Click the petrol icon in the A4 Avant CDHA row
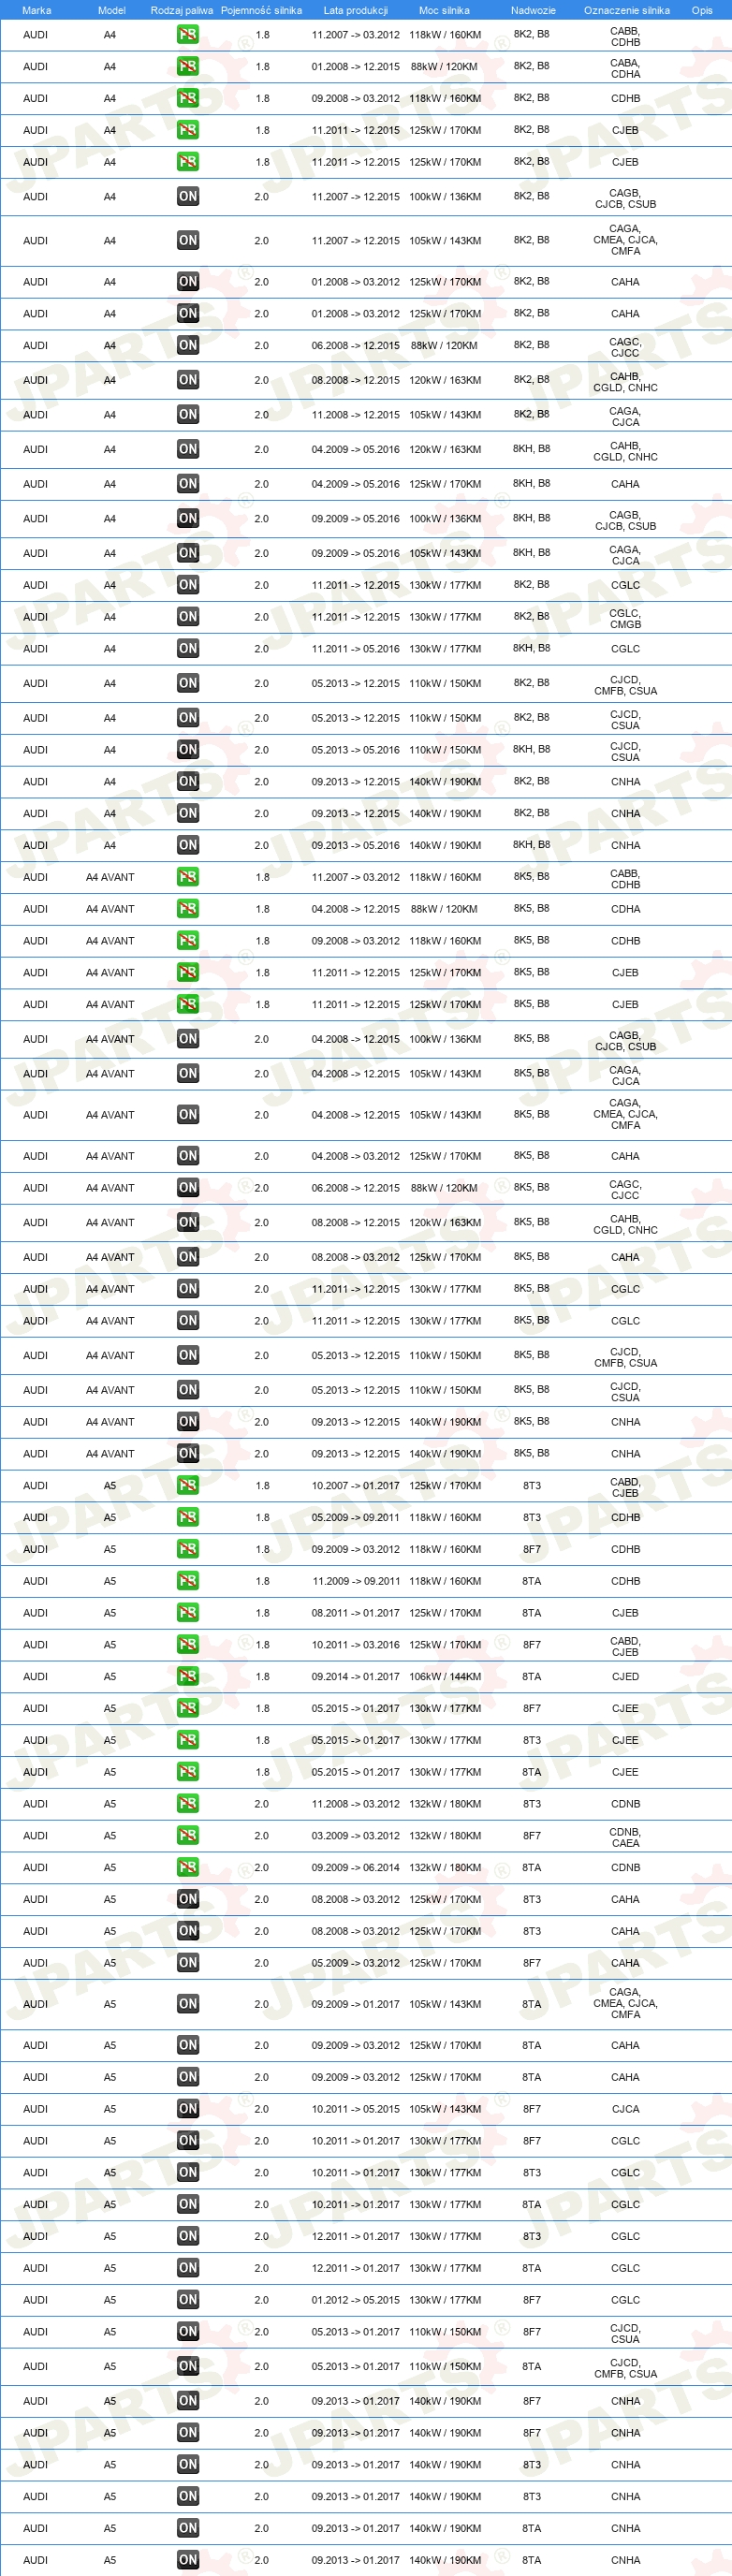Screen dimensions: 732x2576 188,910
